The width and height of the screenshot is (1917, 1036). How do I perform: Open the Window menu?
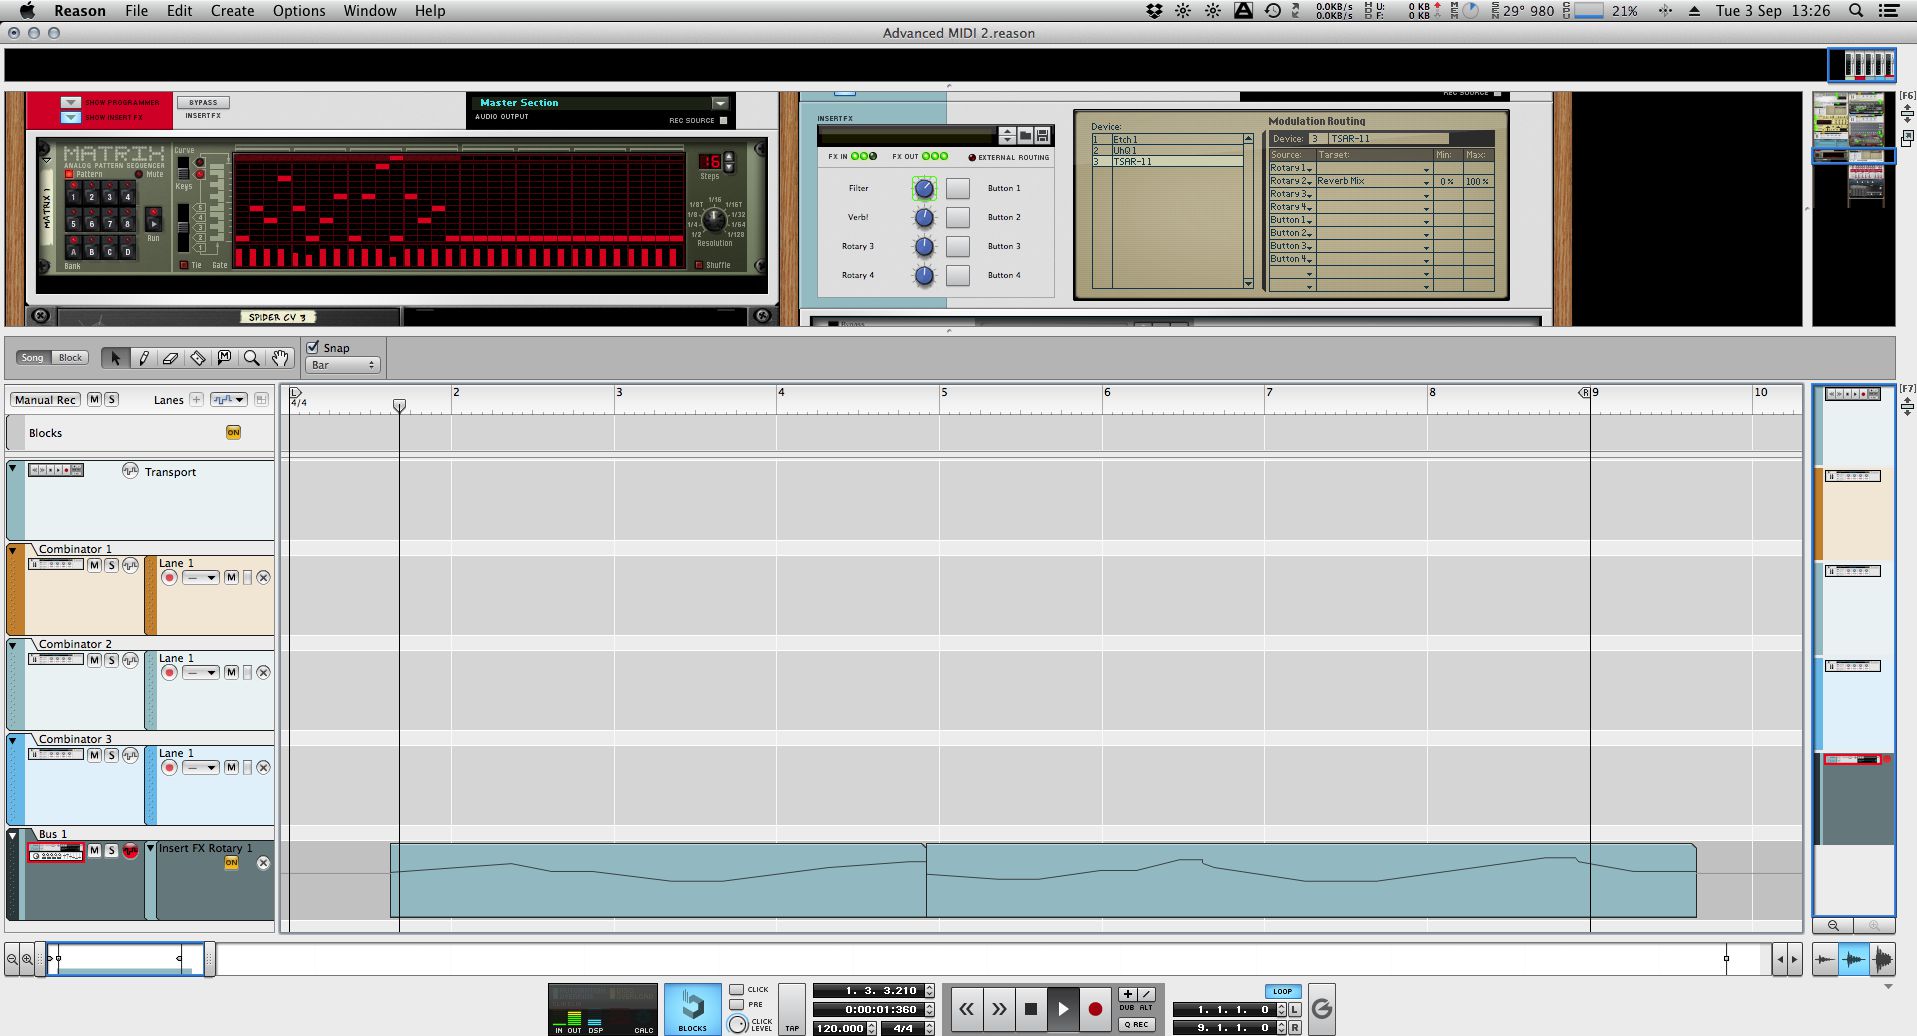coord(370,11)
